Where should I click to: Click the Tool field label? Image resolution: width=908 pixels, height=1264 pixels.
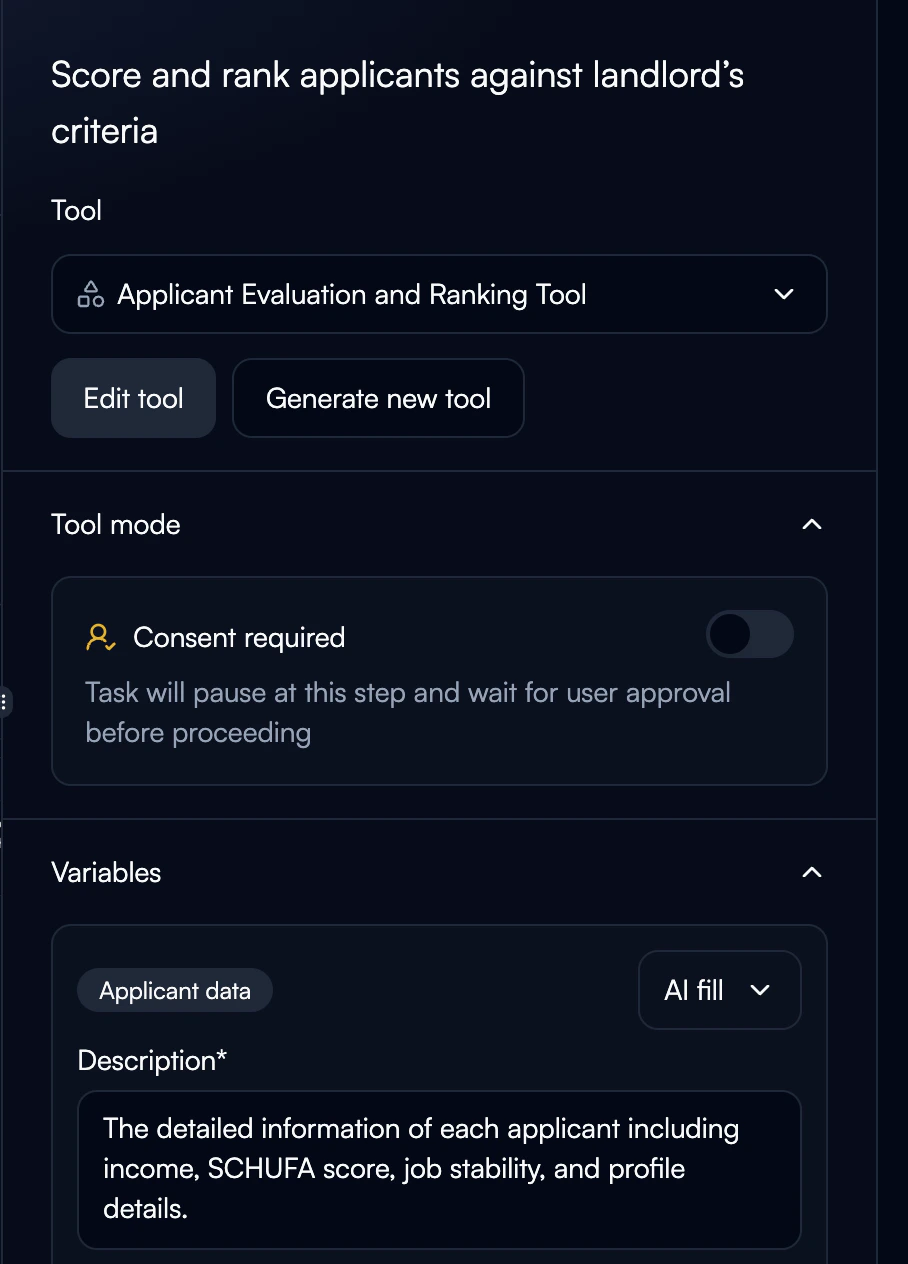tap(77, 210)
